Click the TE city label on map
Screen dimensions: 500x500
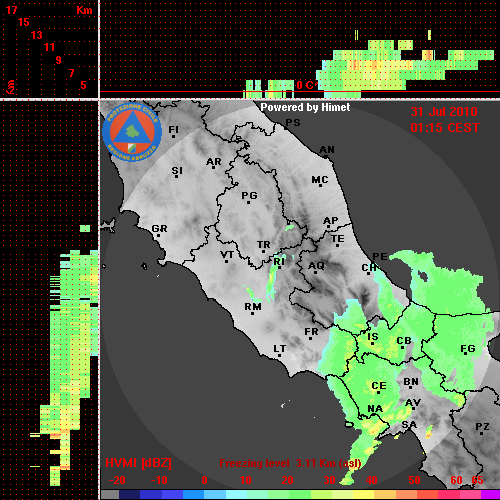pos(338,239)
